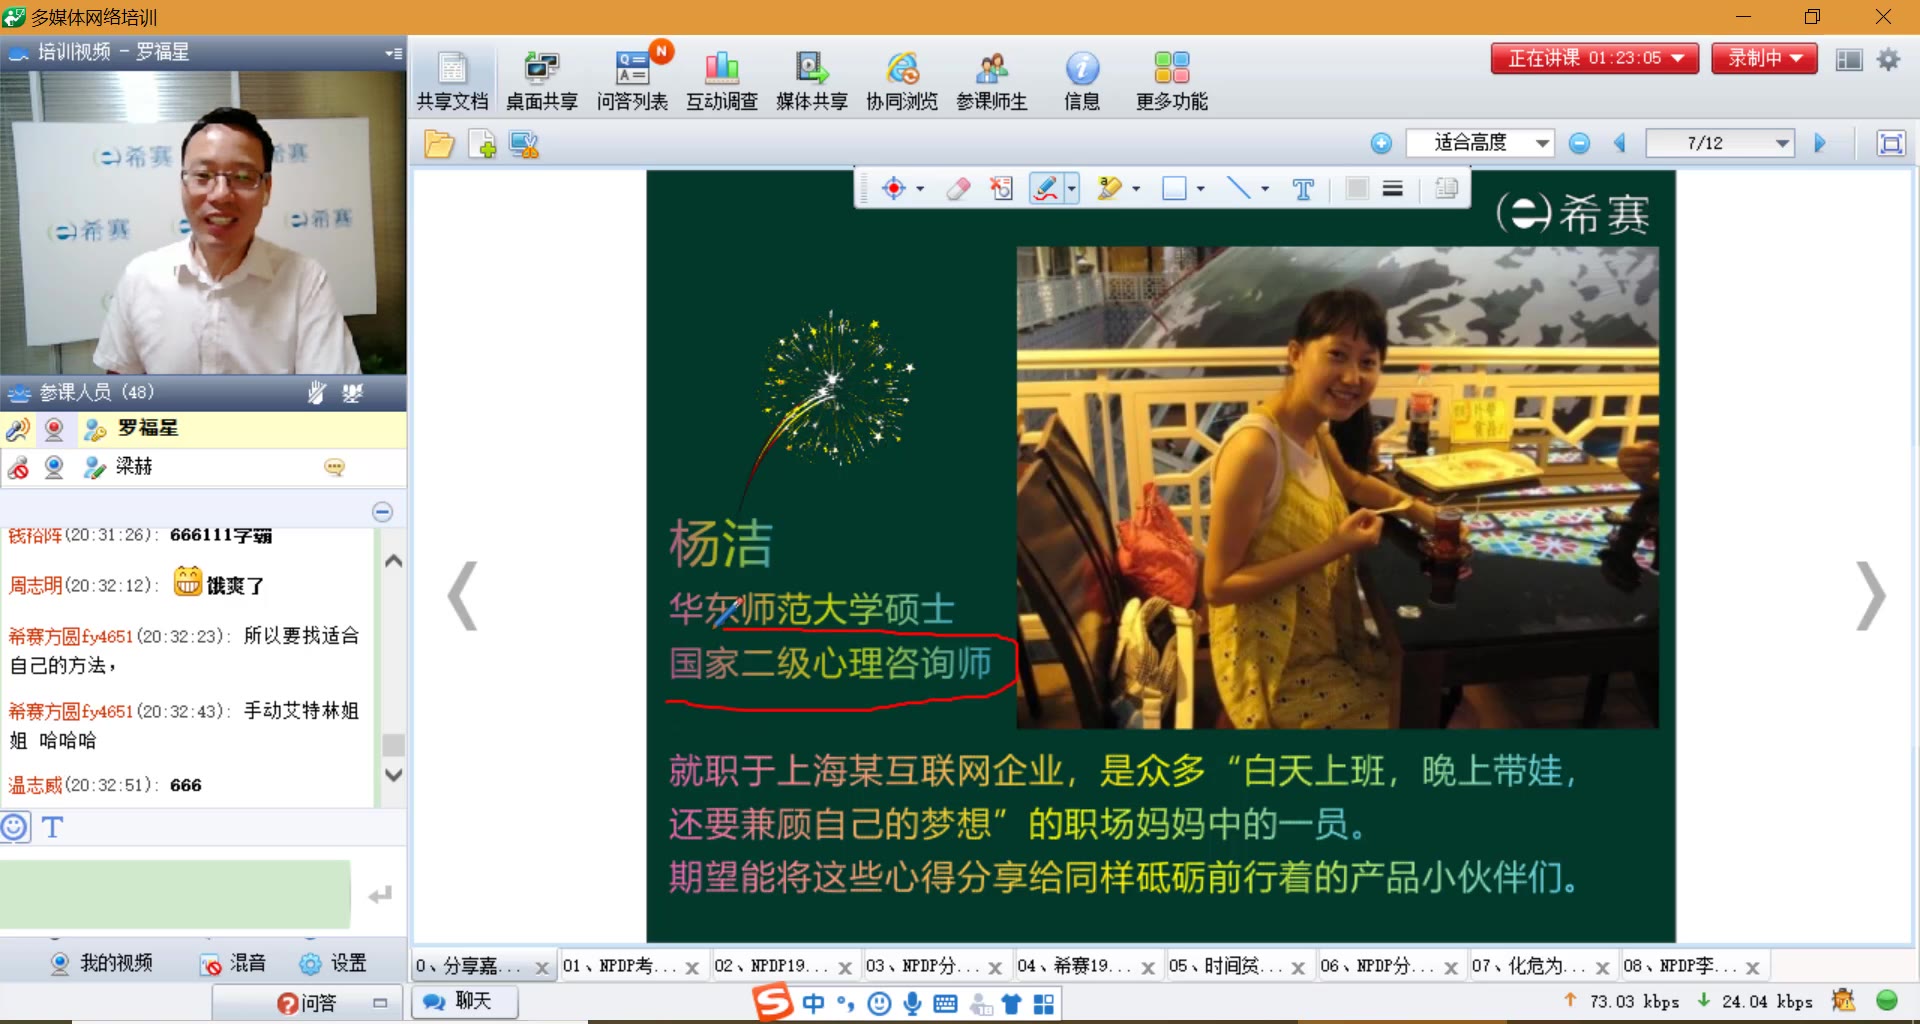Show the 信息 info panel
This screenshot has width=1920, height=1024.
pos(1082,80)
